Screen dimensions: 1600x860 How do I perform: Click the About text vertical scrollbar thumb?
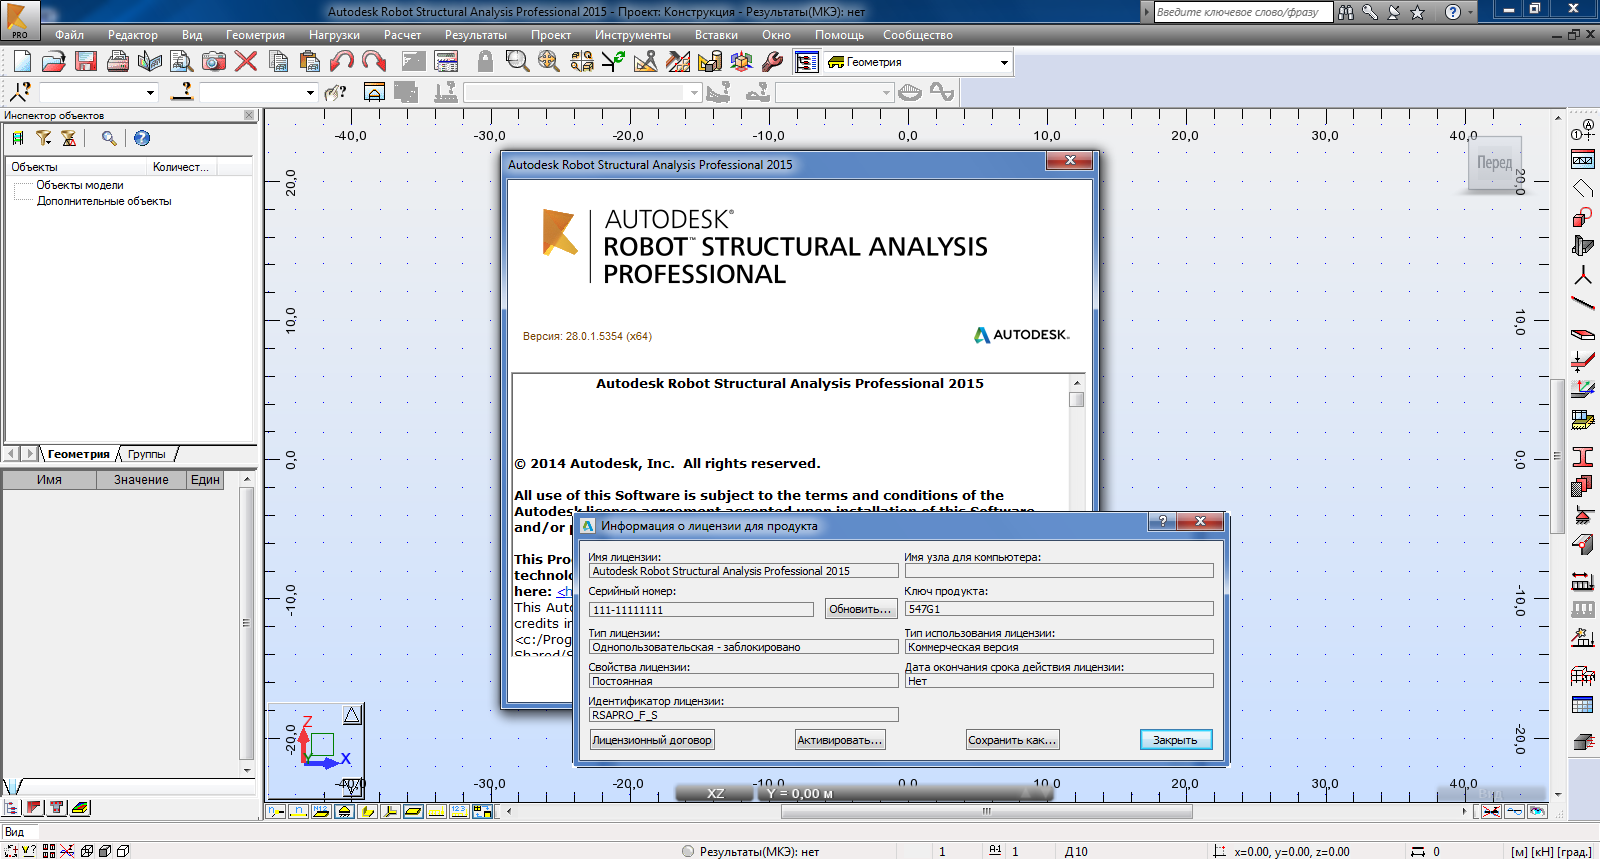click(1076, 400)
